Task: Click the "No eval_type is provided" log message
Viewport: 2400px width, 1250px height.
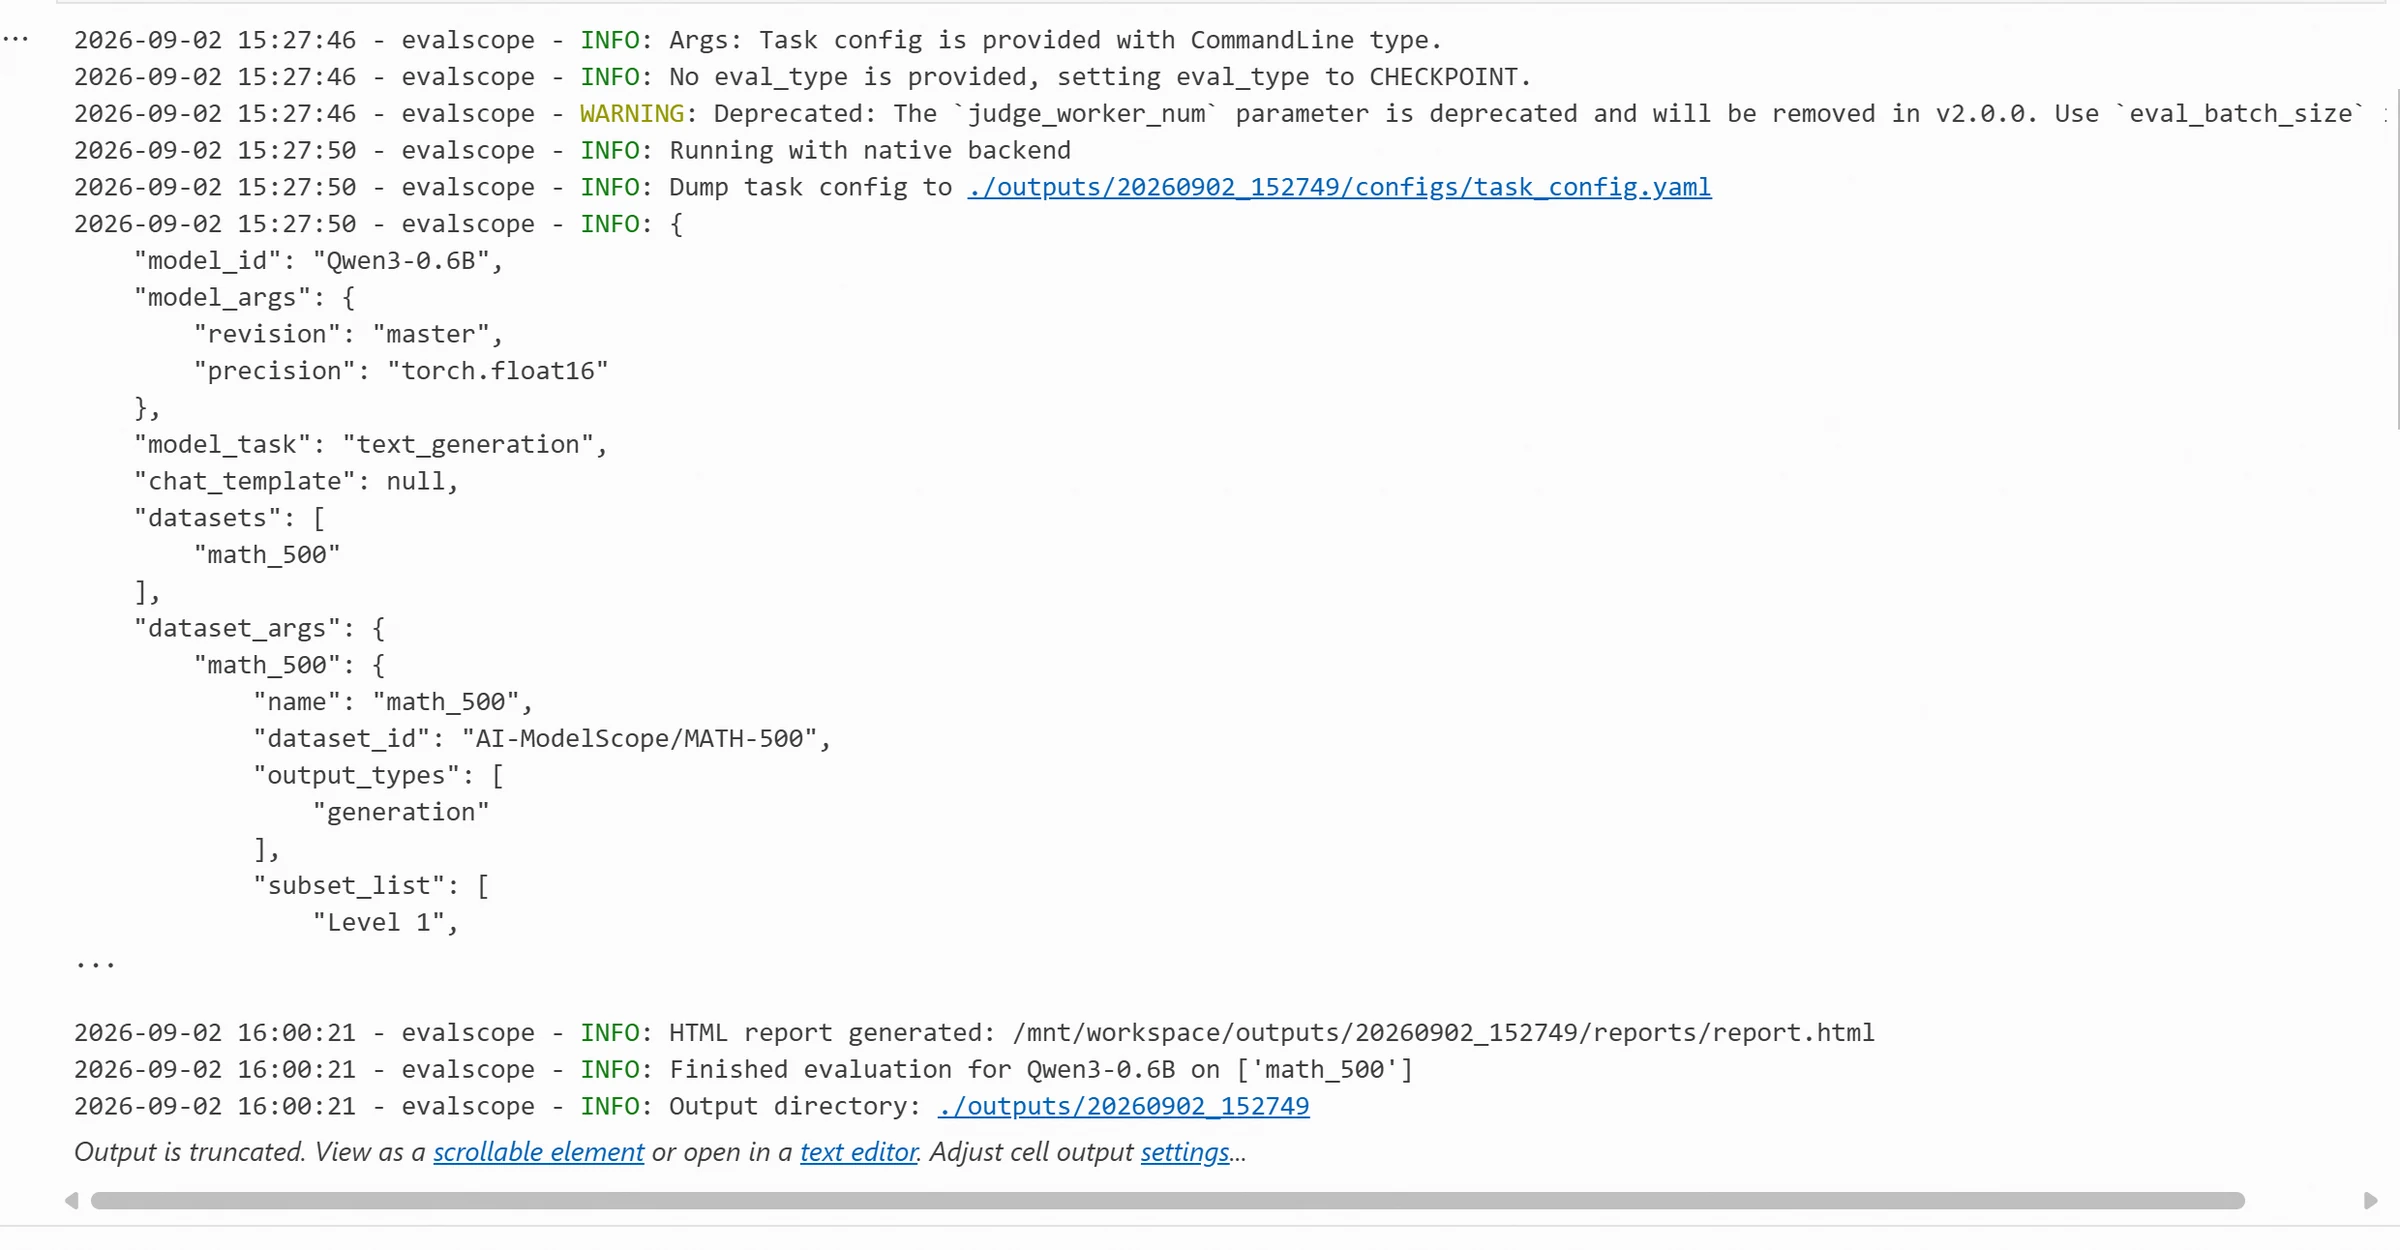Action: coord(1100,77)
